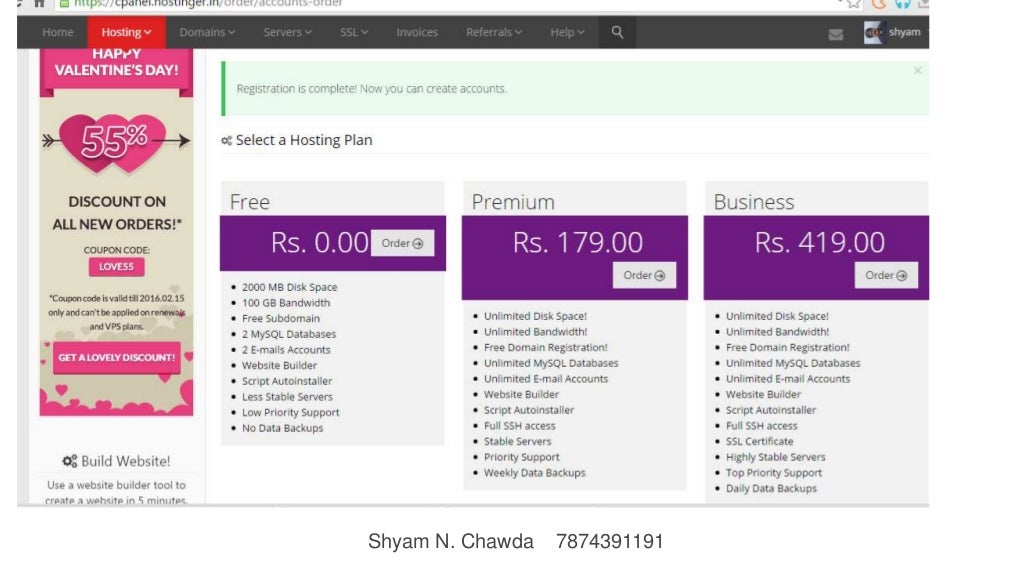Click 'Daily Data Backups' in Business
The image size is (1024, 576).
click(x=771, y=488)
